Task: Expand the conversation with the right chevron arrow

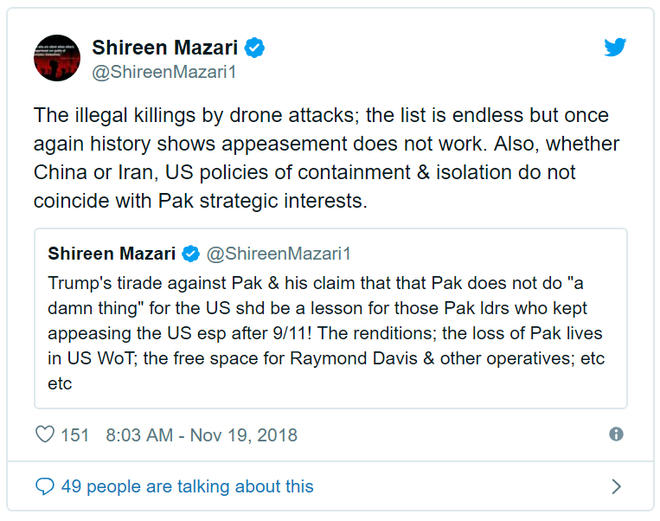Action: pos(616,486)
